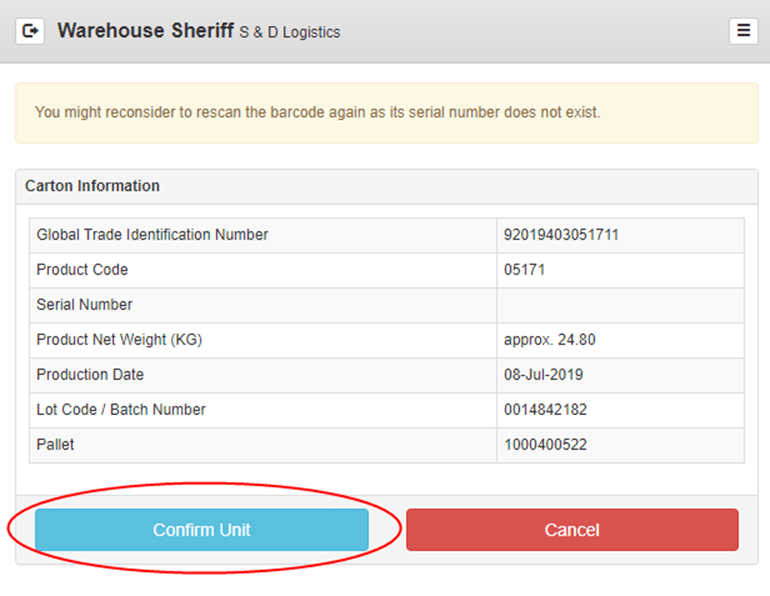Cancel the carton confirmation
The width and height of the screenshot is (770, 596).
[572, 530]
